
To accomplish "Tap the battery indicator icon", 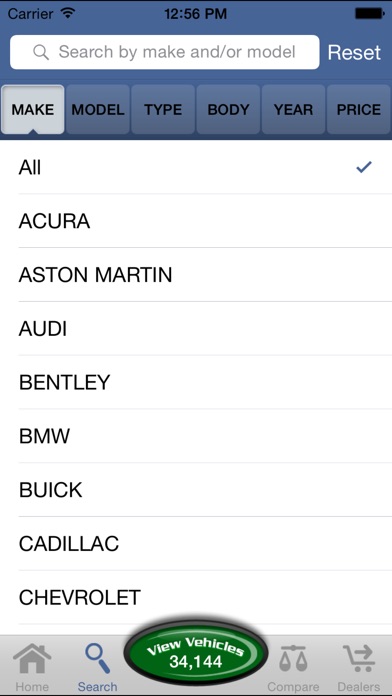I will pos(369,14).
